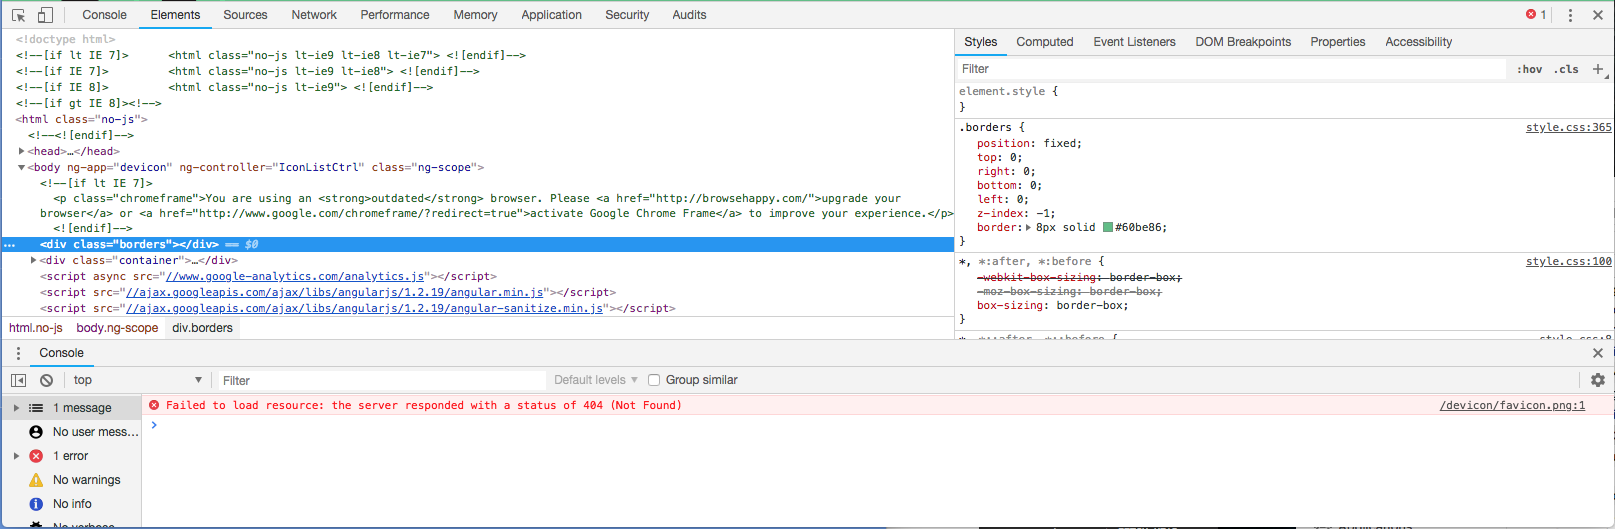Select the div.borders breadcrumb
Screen dimensions: 1615x529
[x=202, y=328]
